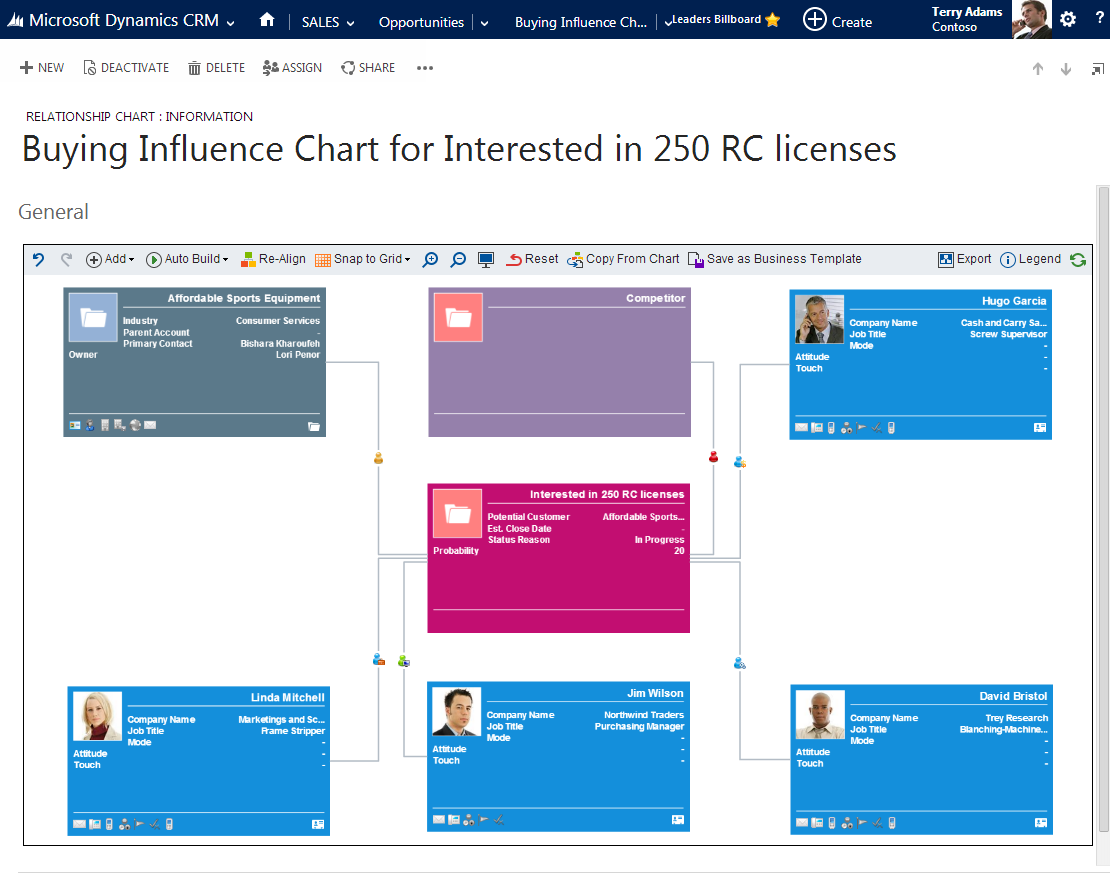The image size is (1110, 893).
Task: Click David Bristol's photo
Action: coord(820,715)
